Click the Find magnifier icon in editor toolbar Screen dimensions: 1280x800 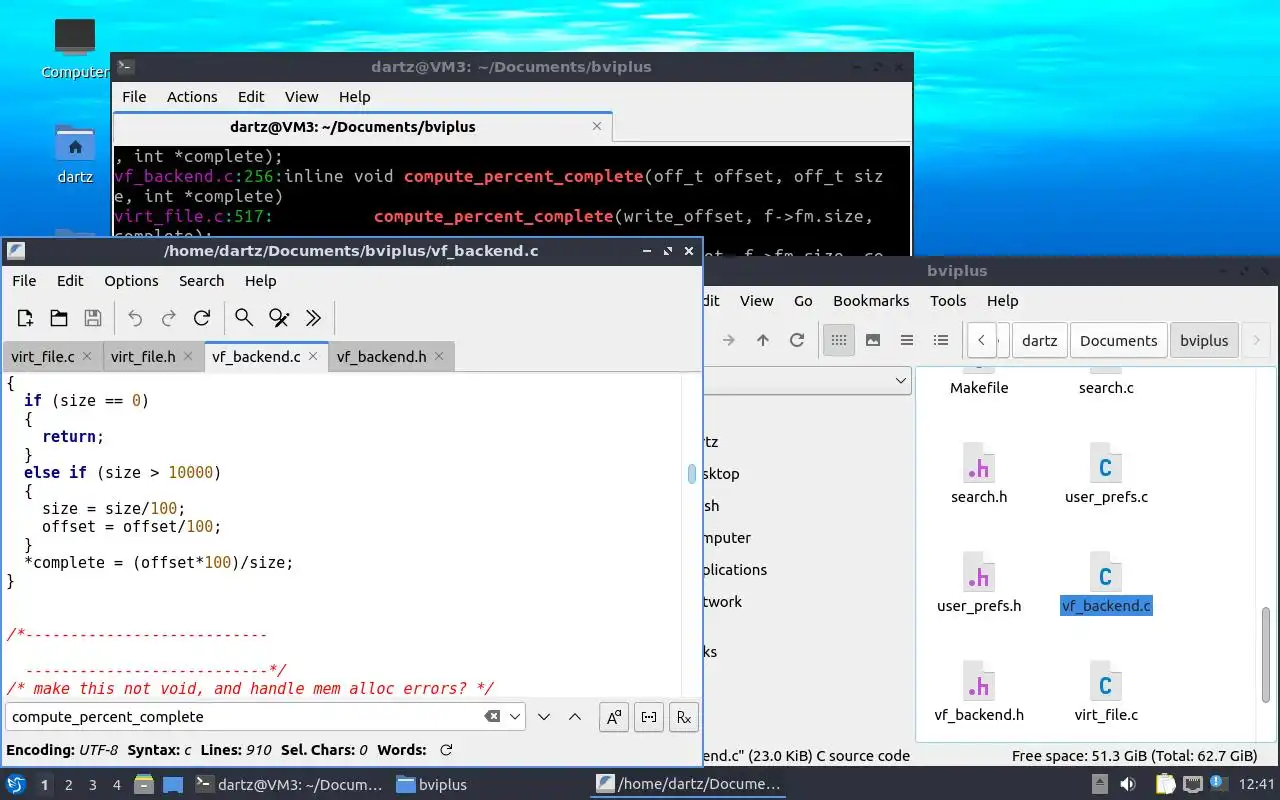click(x=244, y=318)
